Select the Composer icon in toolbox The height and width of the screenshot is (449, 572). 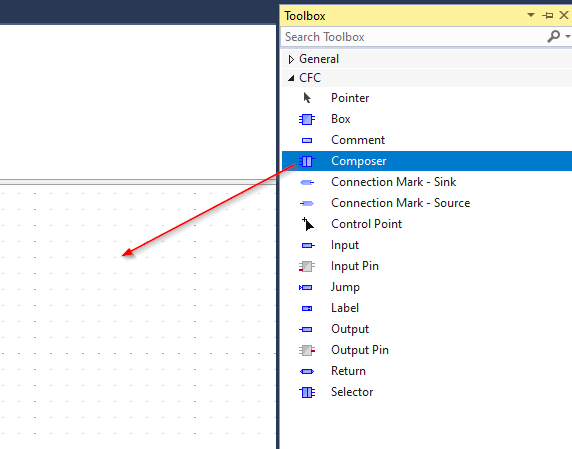(307, 161)
